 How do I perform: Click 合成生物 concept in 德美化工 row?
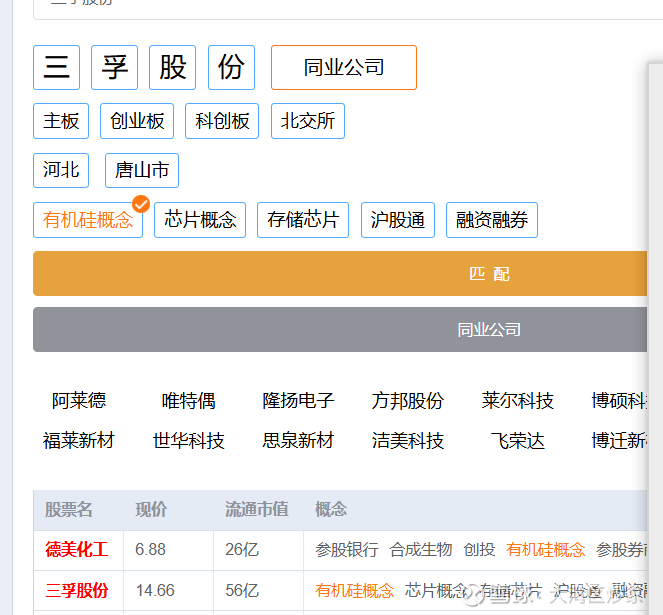(421, 549)
